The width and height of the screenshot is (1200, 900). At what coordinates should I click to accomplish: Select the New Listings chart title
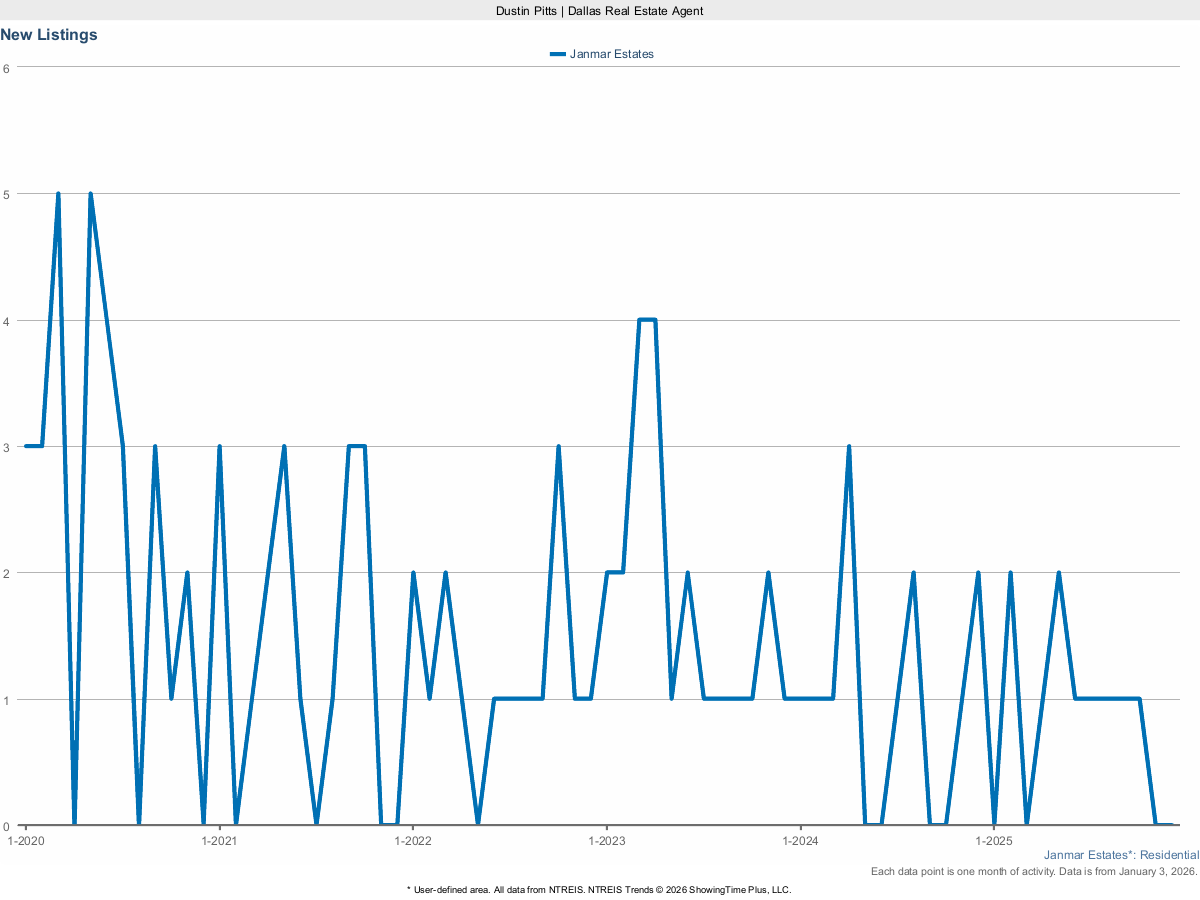49,34
